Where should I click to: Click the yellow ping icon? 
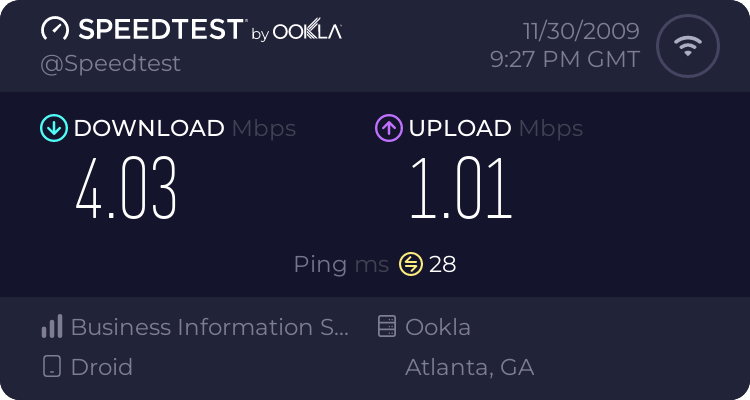coord(410,264)
